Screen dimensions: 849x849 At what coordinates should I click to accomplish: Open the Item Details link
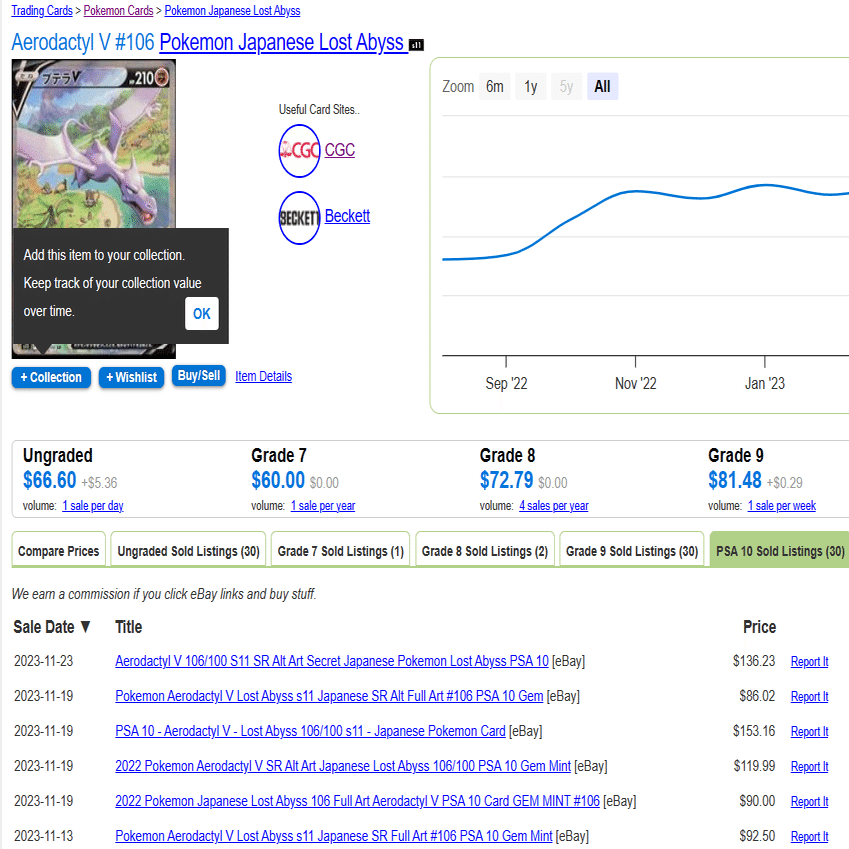[x=263, y=376]
